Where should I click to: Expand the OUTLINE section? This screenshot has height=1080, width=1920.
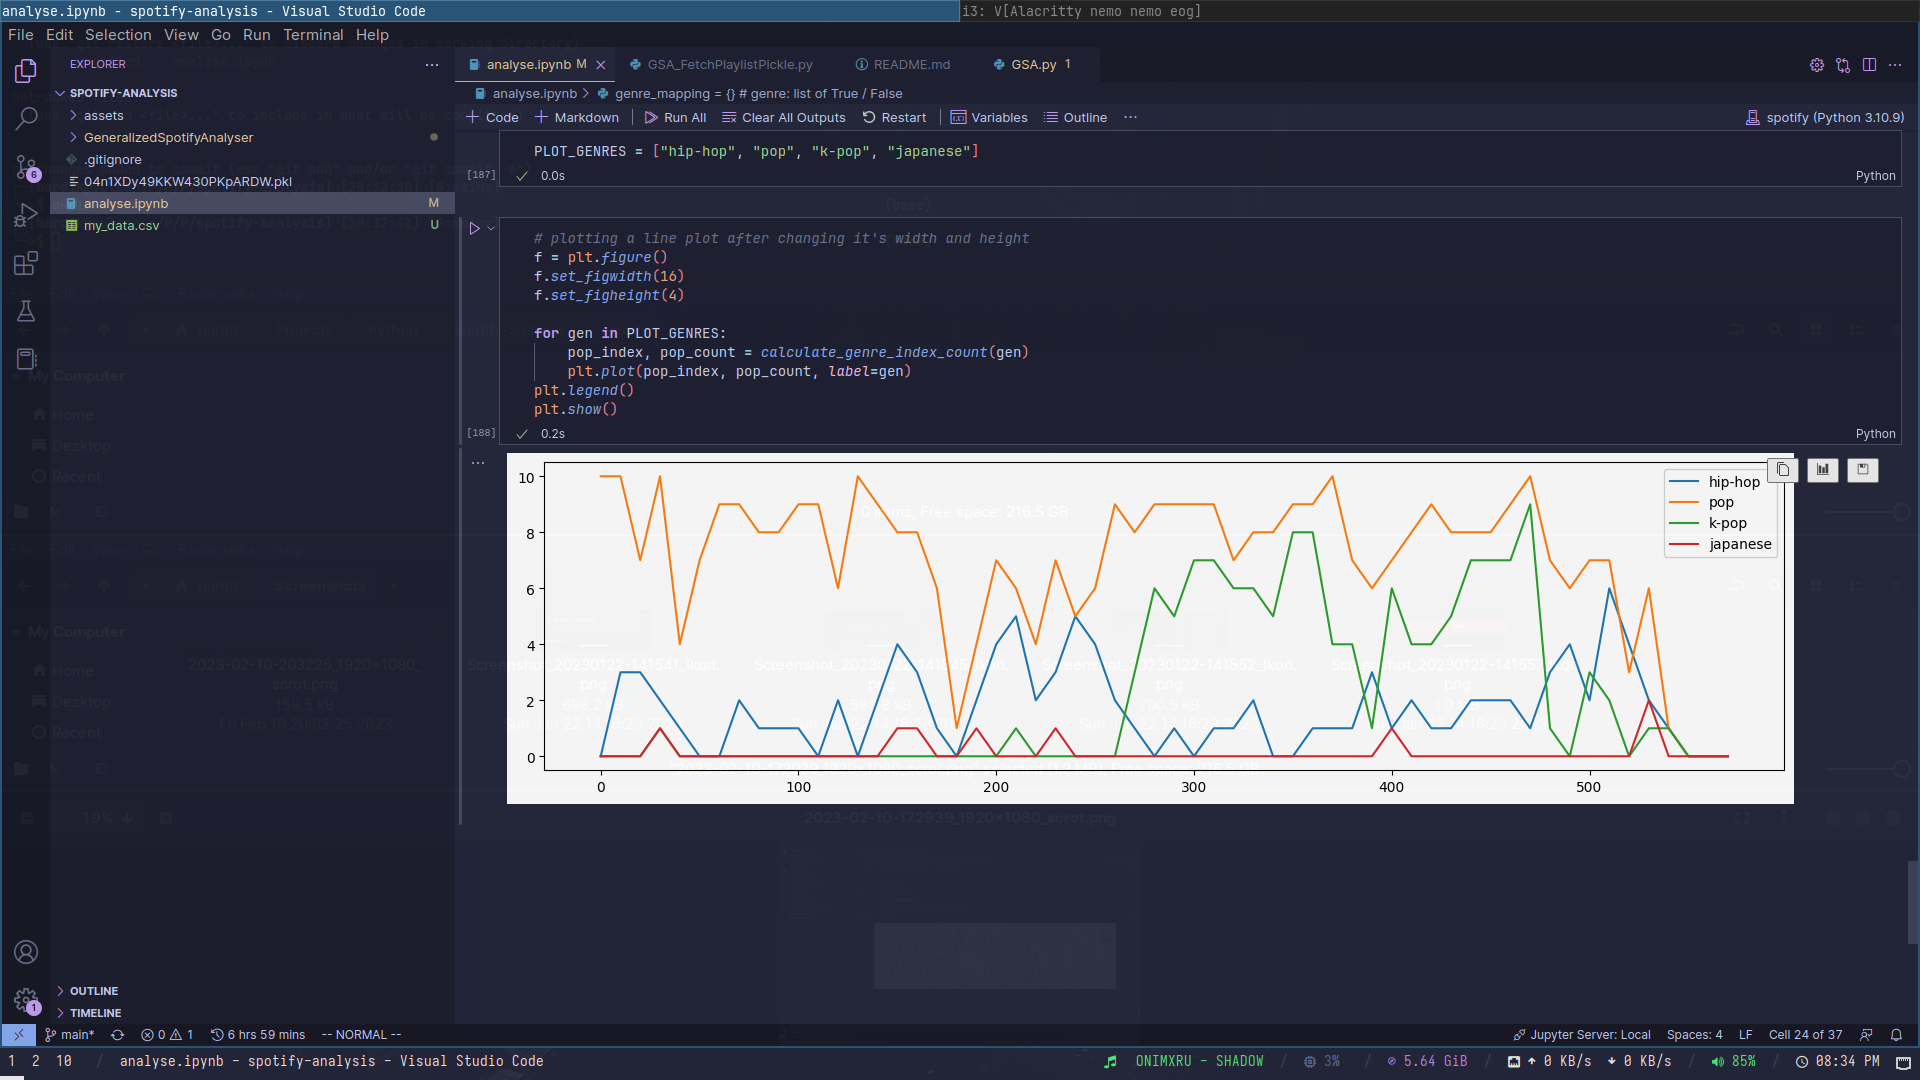tap(93, 991)
